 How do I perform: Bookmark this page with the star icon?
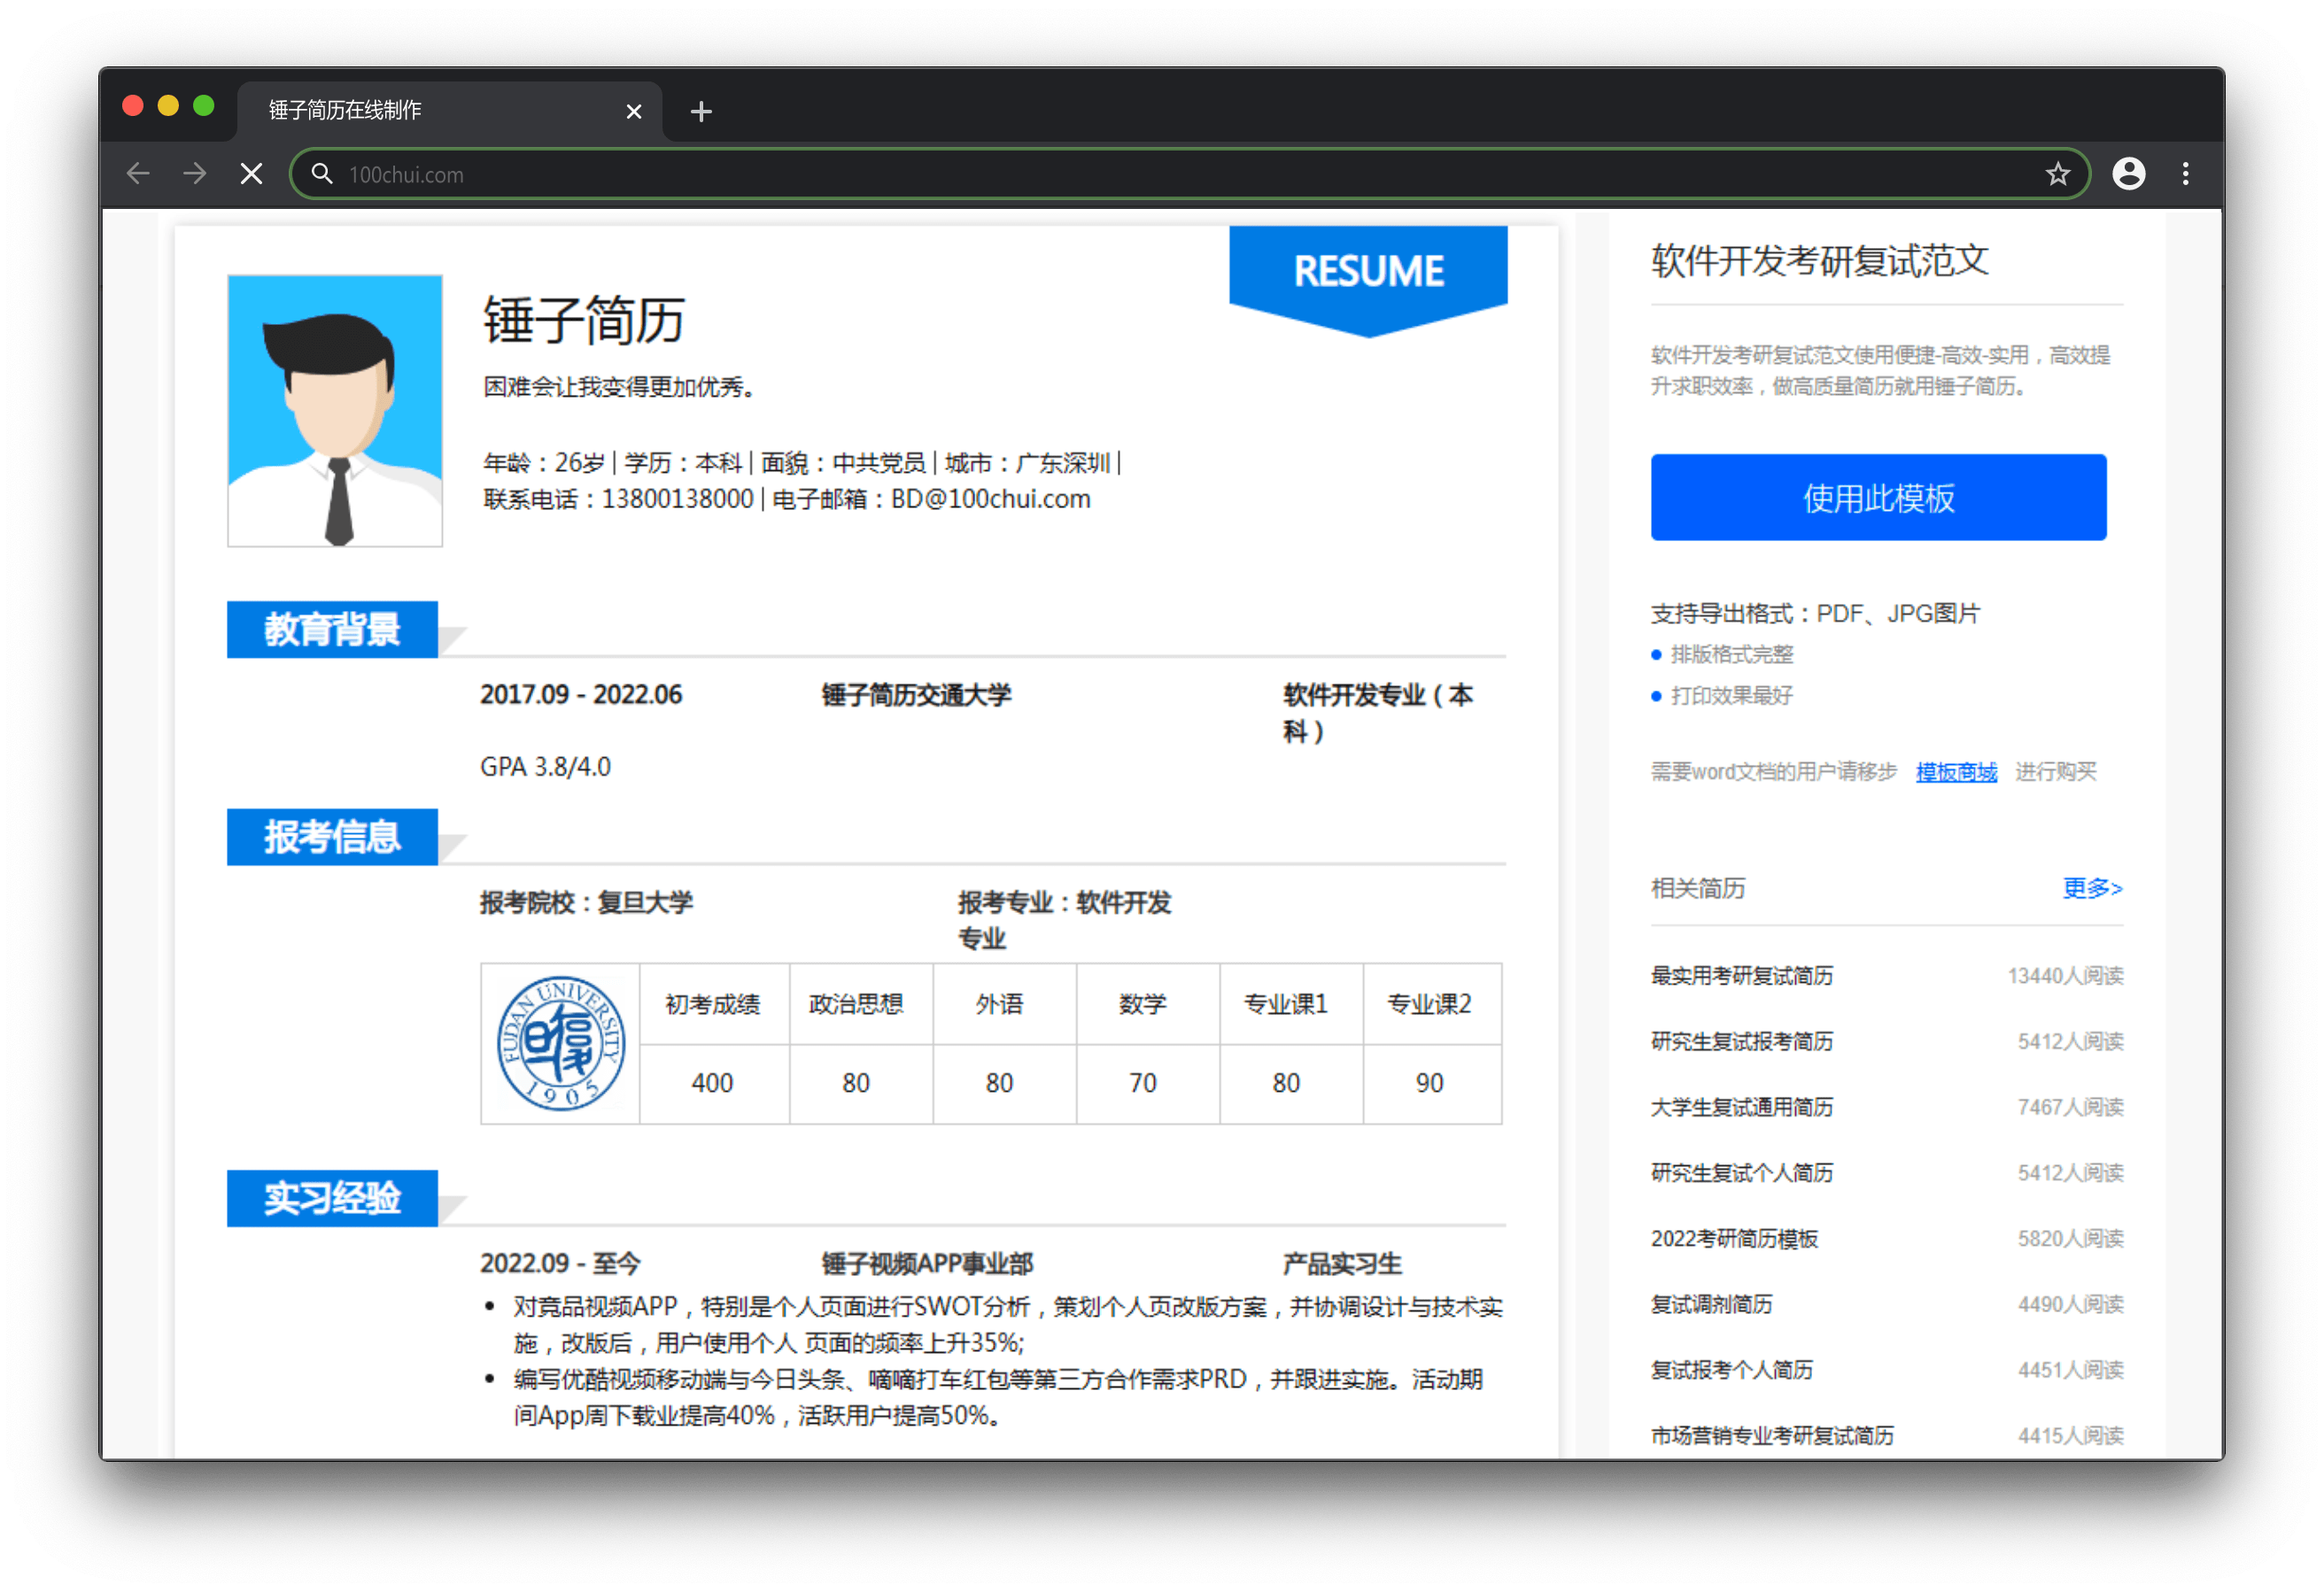[2057, 174]
